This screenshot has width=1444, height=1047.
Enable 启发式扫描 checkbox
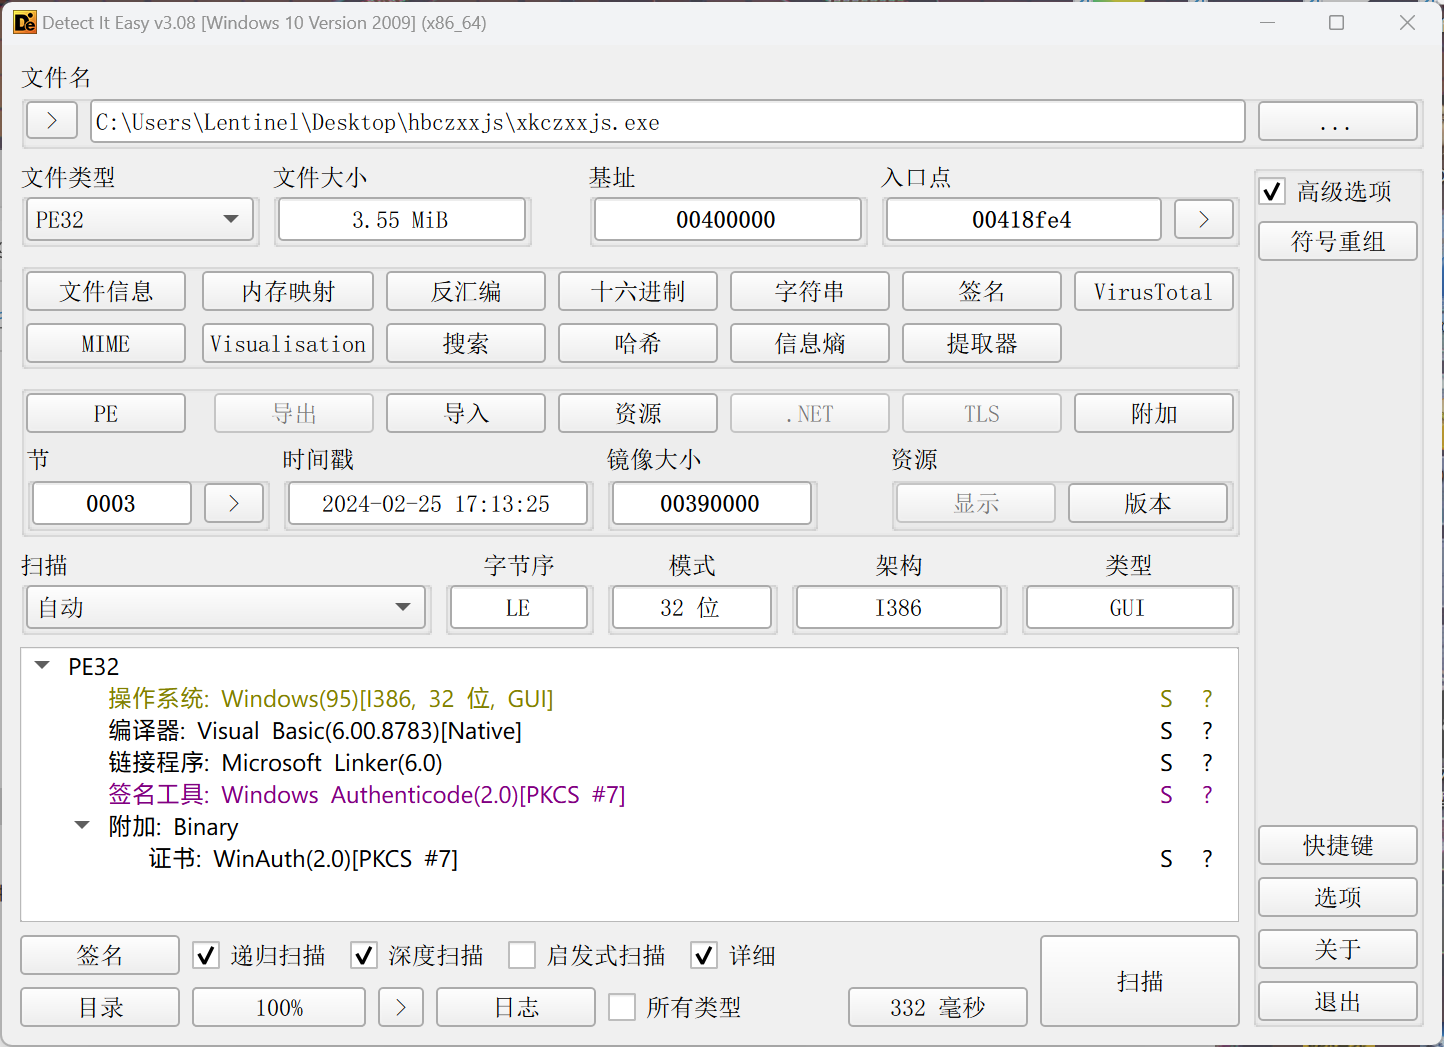[522, 956]
